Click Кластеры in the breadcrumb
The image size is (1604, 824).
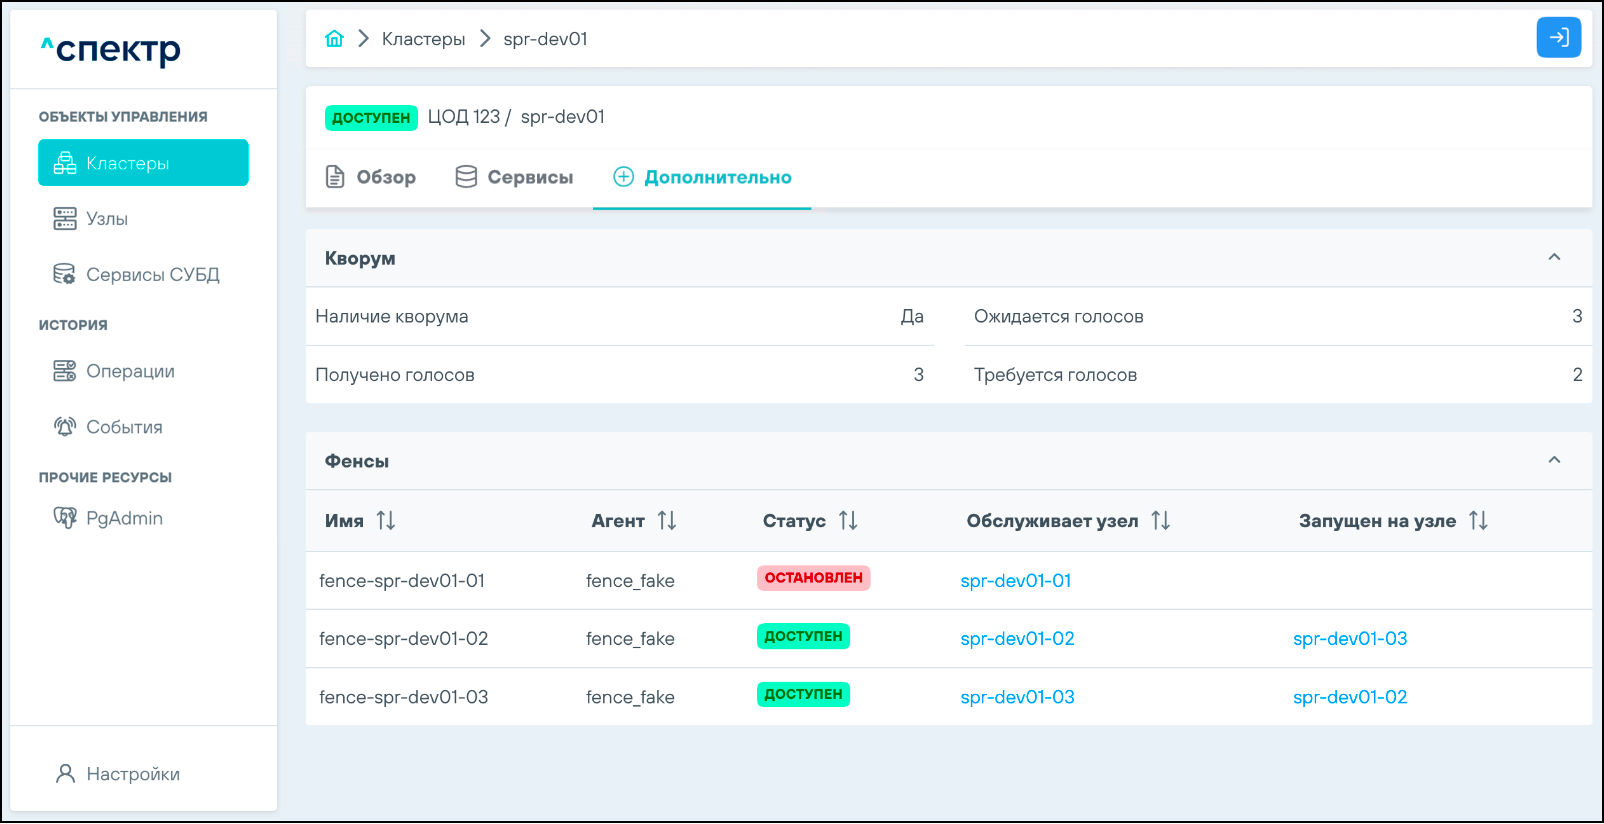(423, 39)
